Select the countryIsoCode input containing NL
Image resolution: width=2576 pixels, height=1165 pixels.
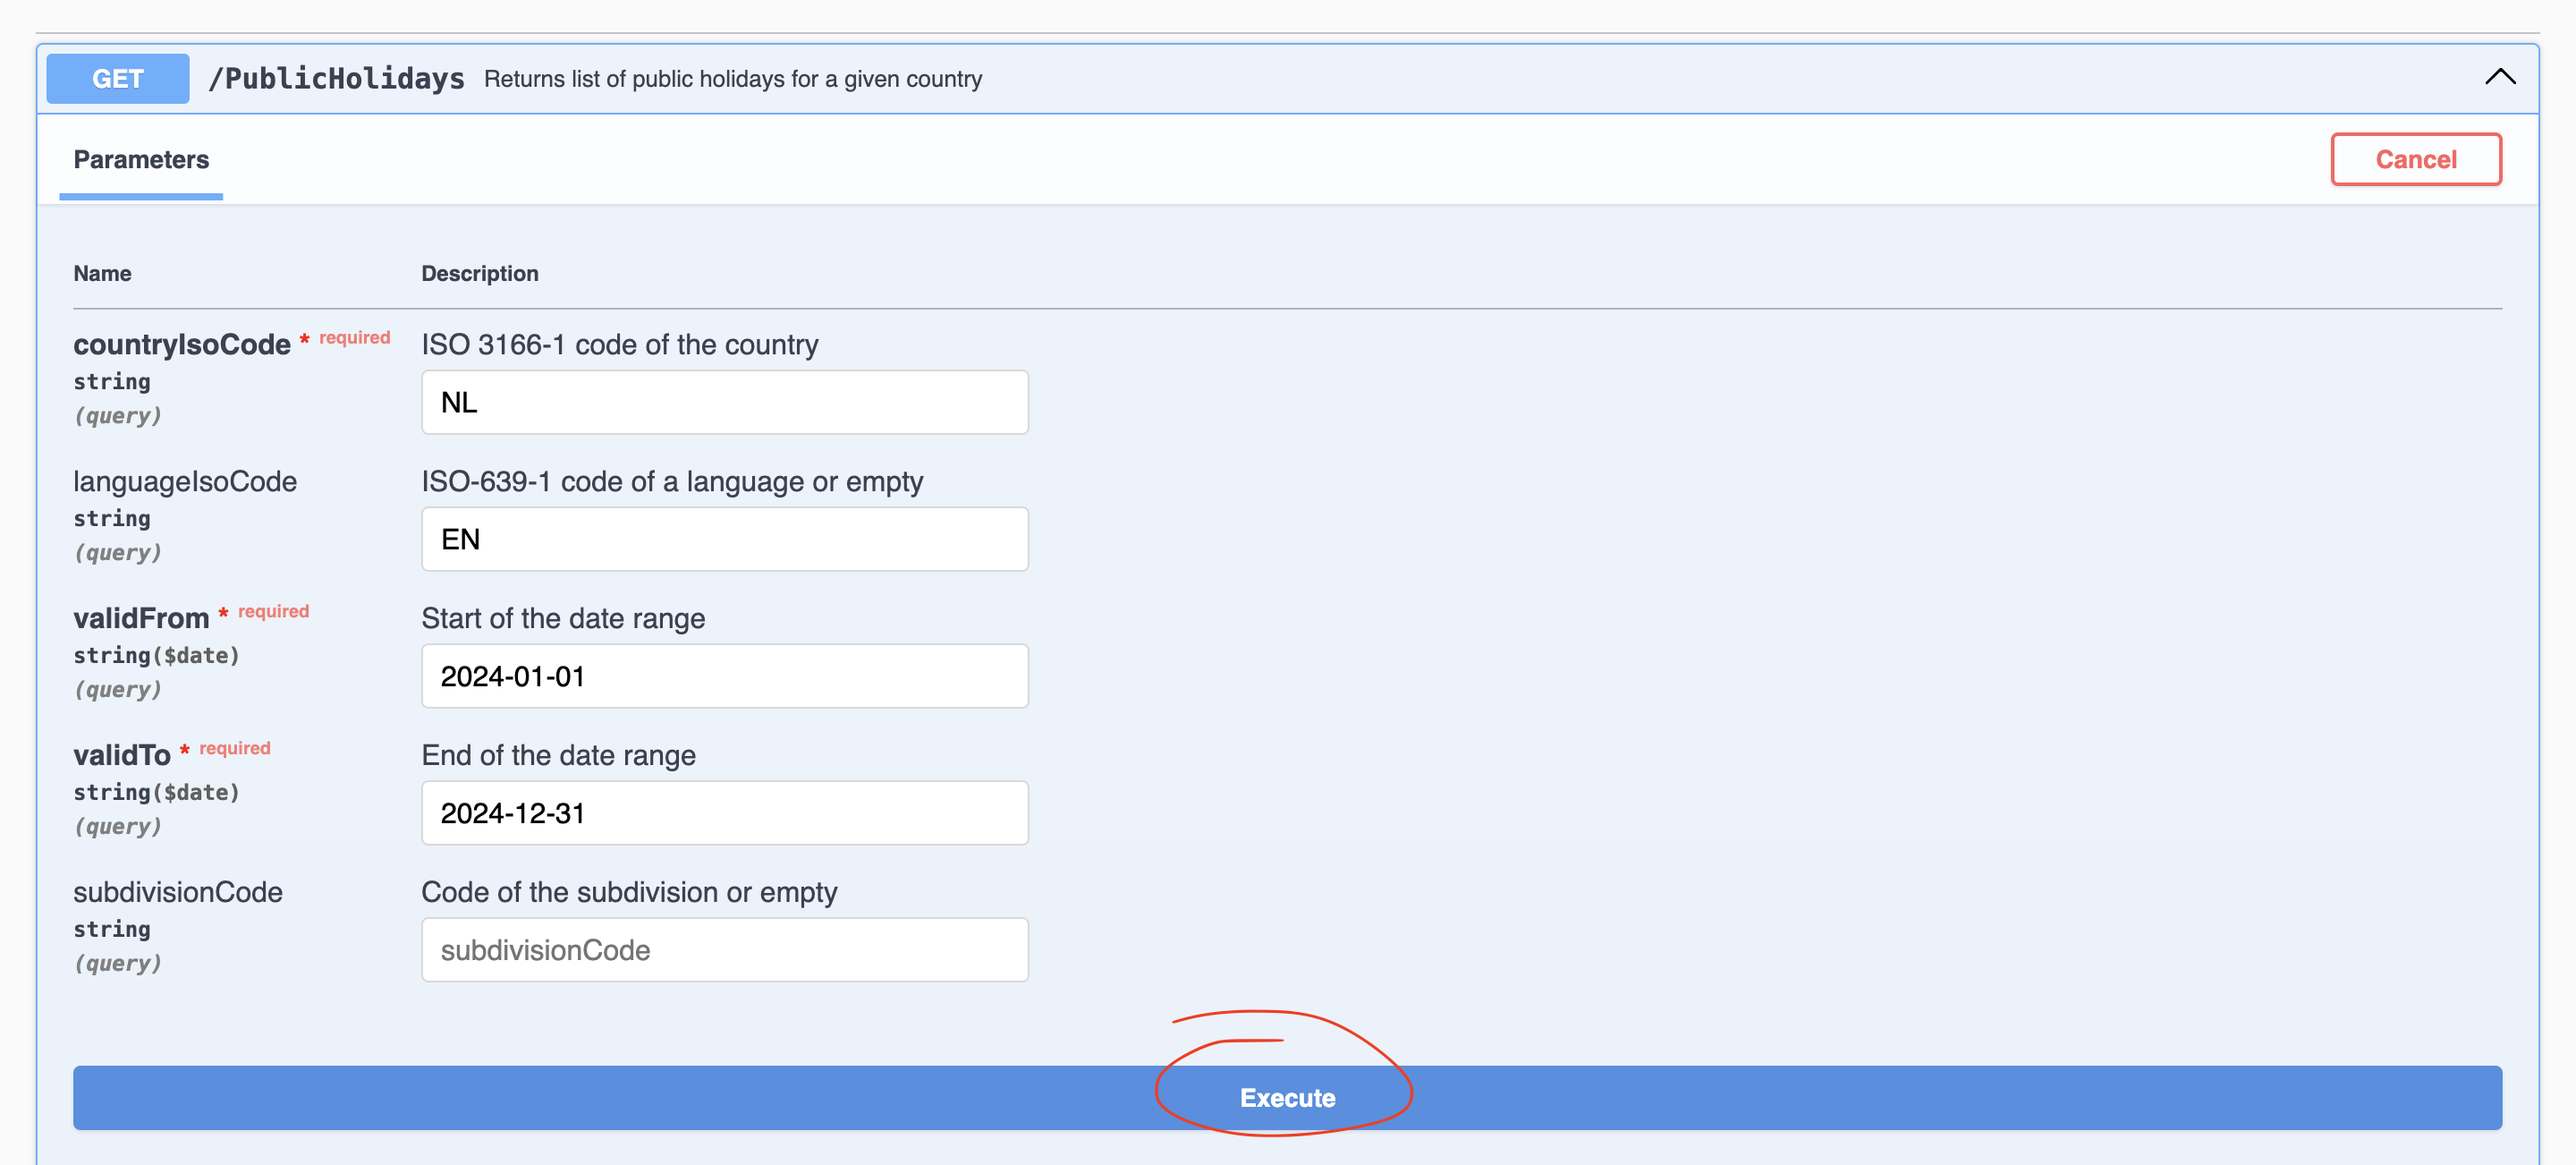click(x=724, y=402)
